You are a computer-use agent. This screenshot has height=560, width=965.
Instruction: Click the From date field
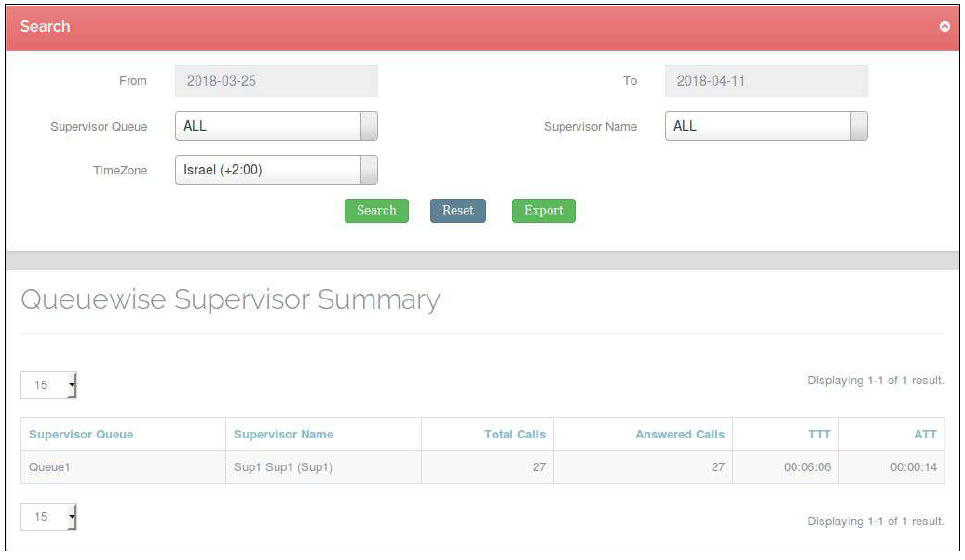pyautogui.click(x=276, y=81)
